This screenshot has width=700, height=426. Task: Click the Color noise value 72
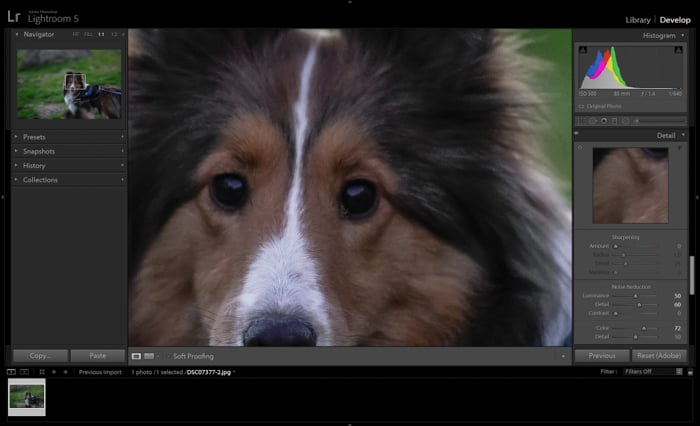[x=678, y=328]
